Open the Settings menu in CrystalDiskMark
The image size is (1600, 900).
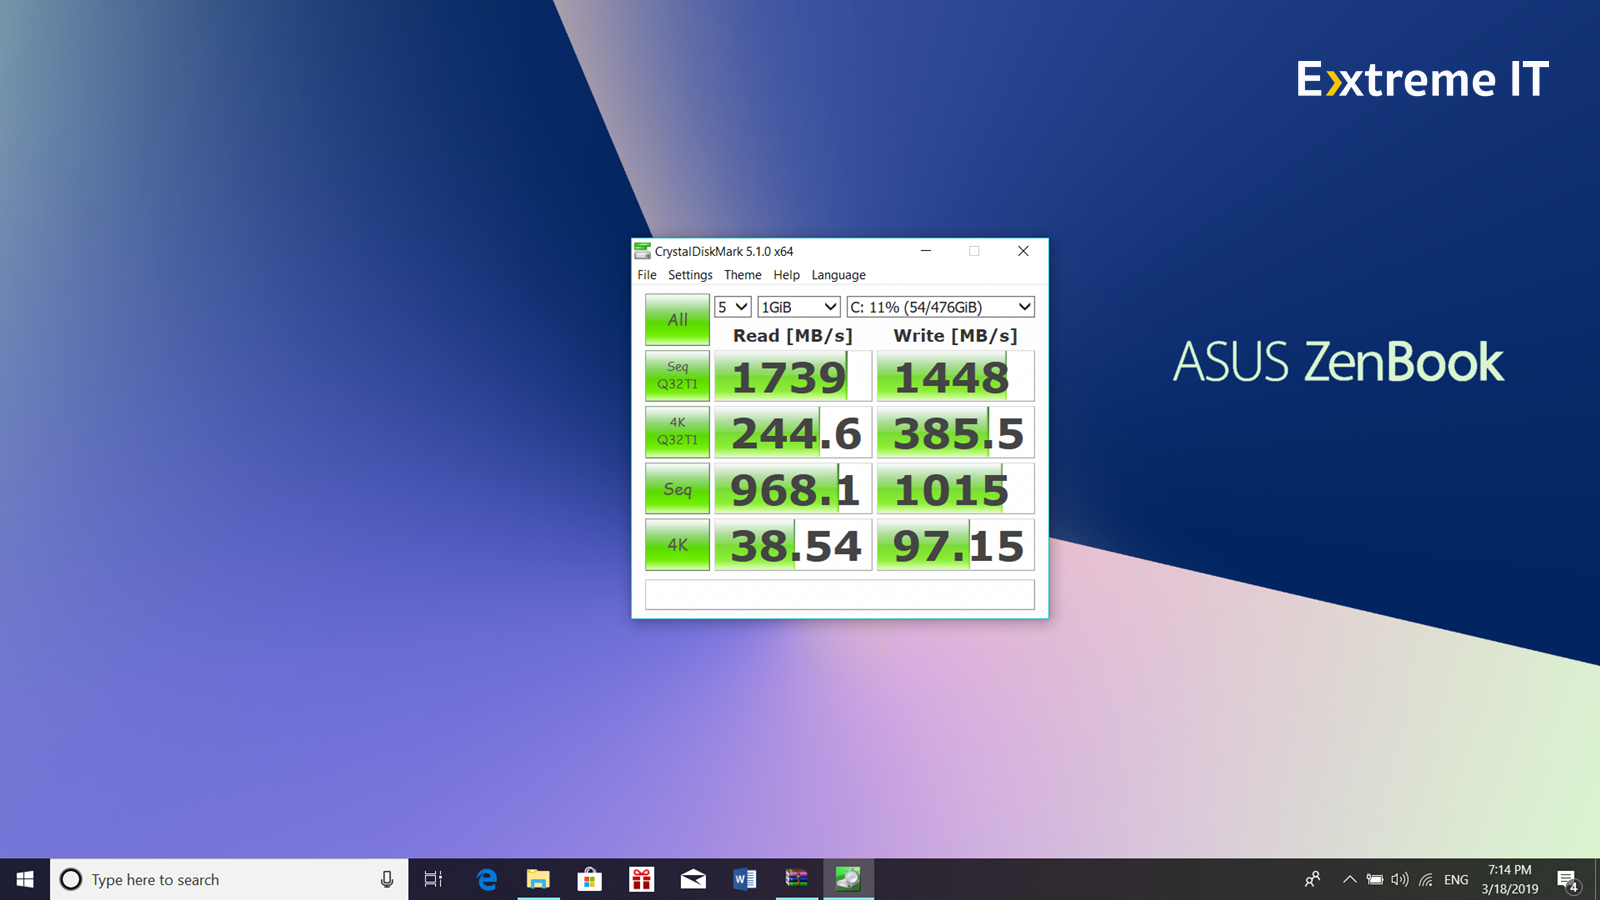(x=690, y=275)
